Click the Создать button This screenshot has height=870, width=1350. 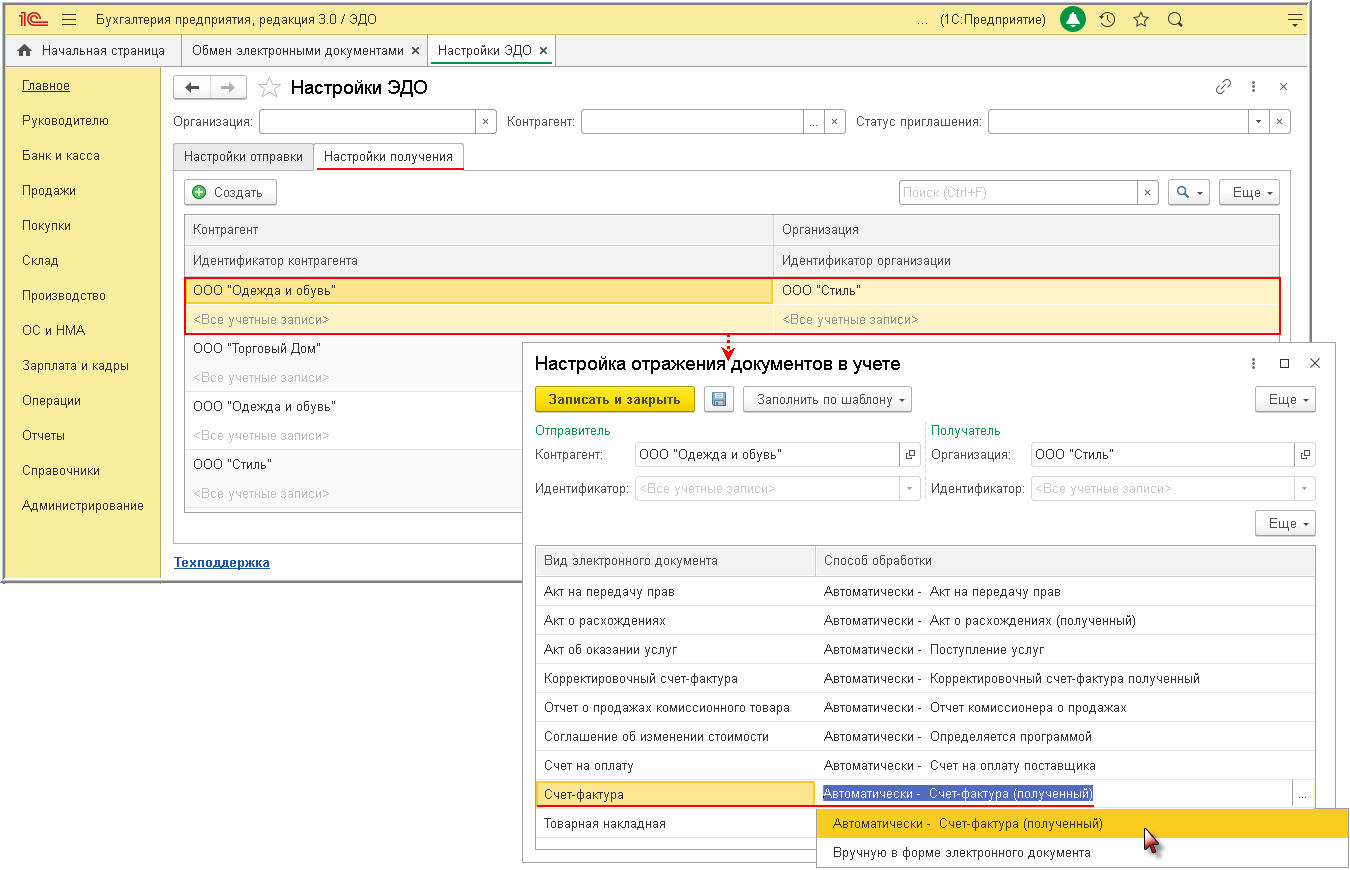pos(231,192)
